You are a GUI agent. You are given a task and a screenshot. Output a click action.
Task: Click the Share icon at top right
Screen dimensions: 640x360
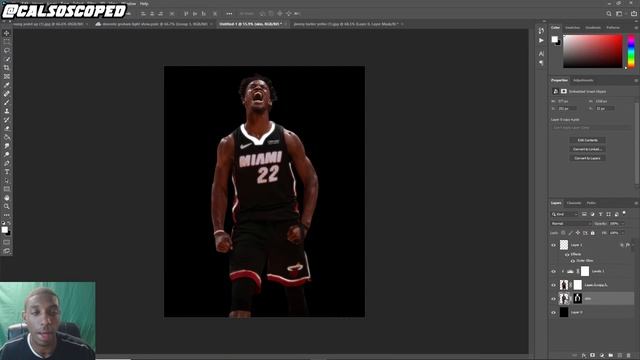pos(634,13)
